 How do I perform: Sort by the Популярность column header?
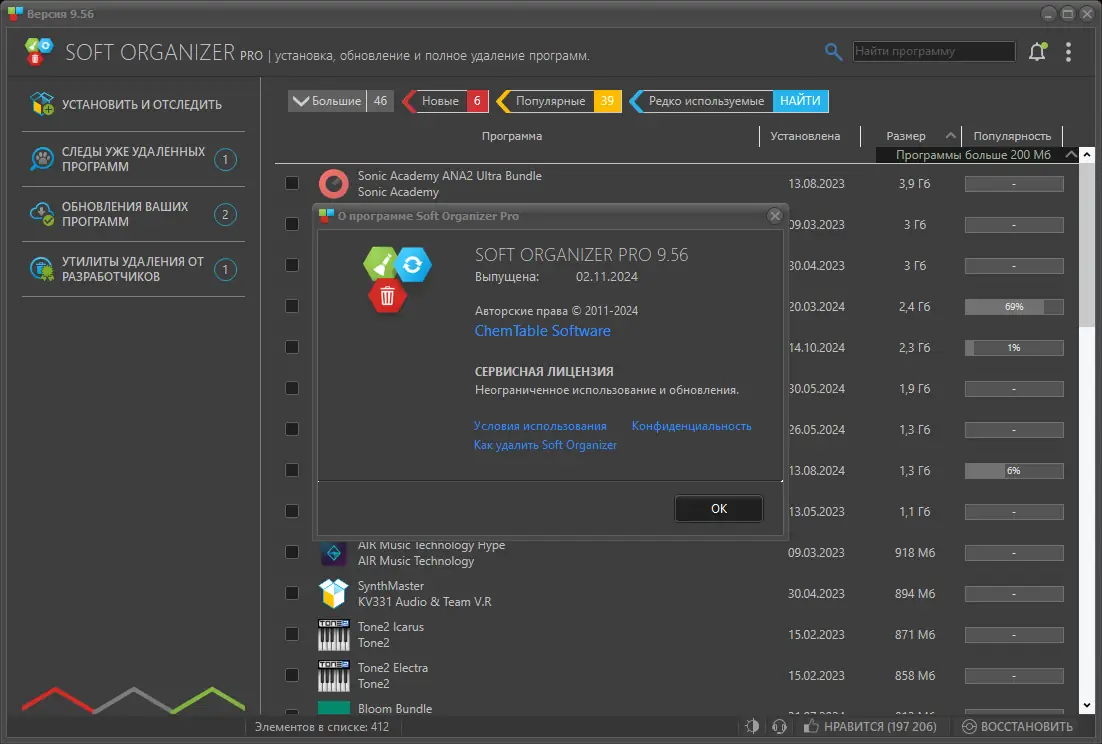pos(1012,136)
